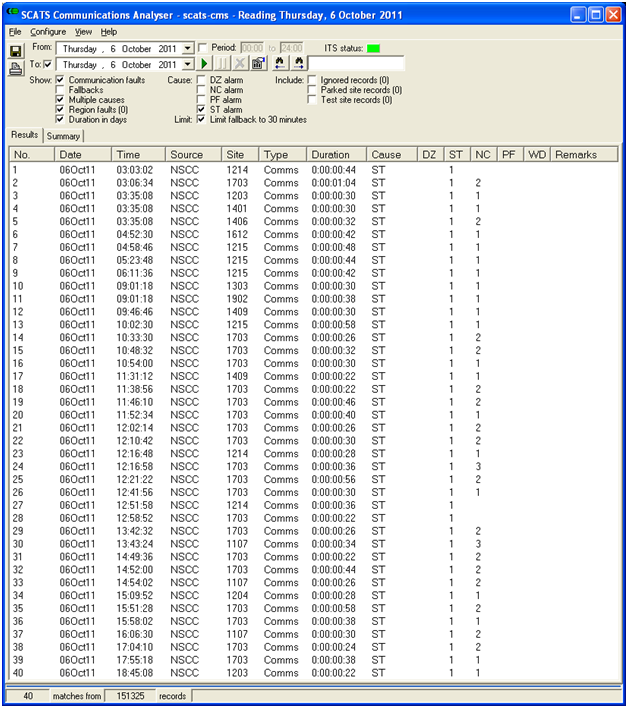Sort by the No. column header

point(32,155)
